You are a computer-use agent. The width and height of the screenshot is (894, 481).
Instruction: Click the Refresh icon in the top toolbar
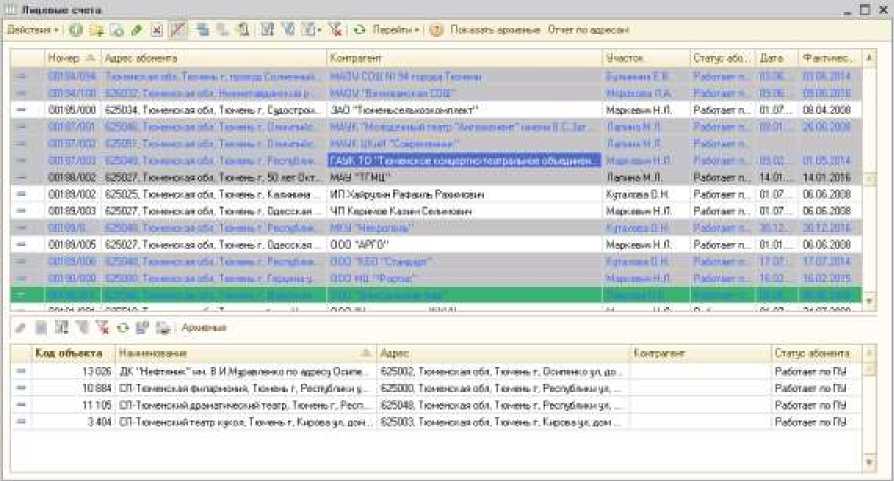(360, 30)
